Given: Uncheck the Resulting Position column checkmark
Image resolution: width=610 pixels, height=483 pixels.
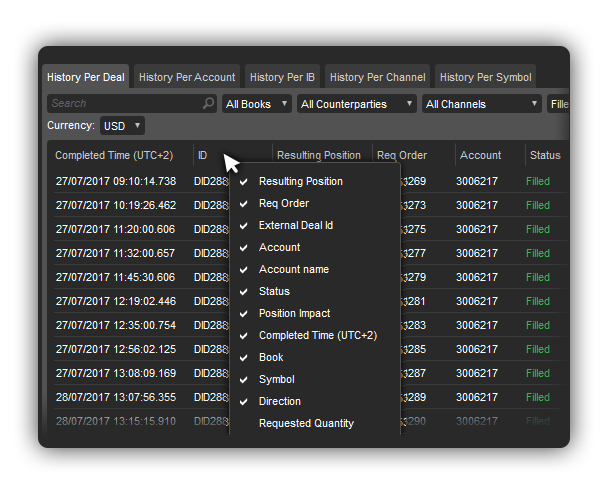Looking at the screenshot, I should [244, 182].
